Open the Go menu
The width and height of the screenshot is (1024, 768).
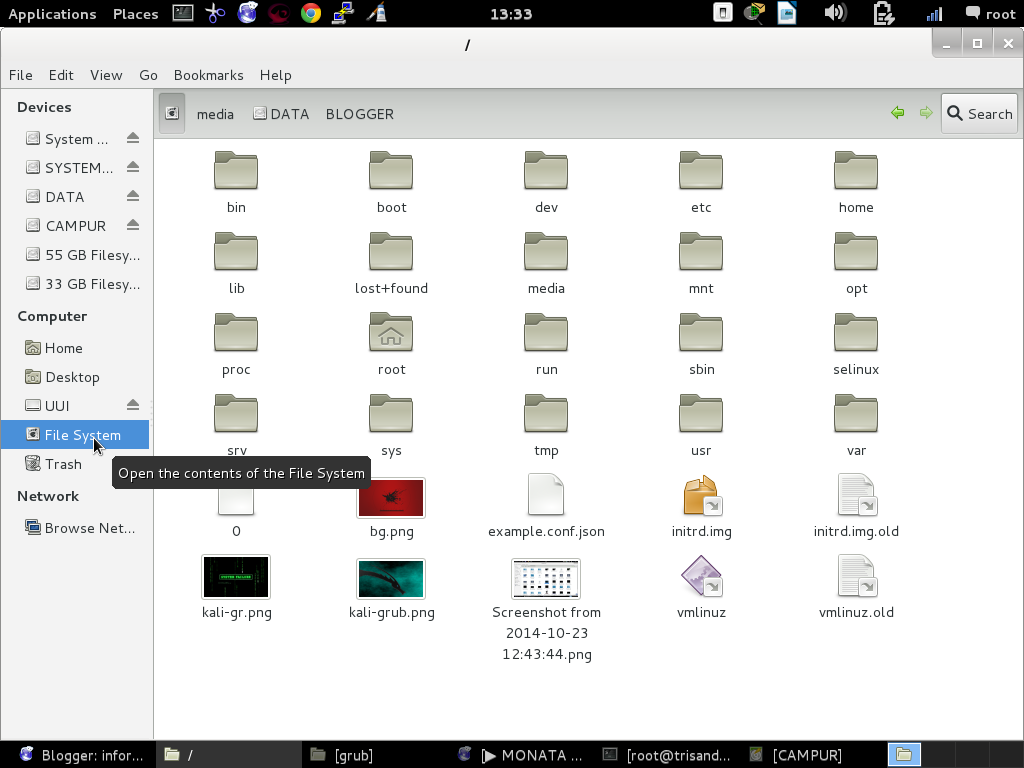(x=148, y=75)
